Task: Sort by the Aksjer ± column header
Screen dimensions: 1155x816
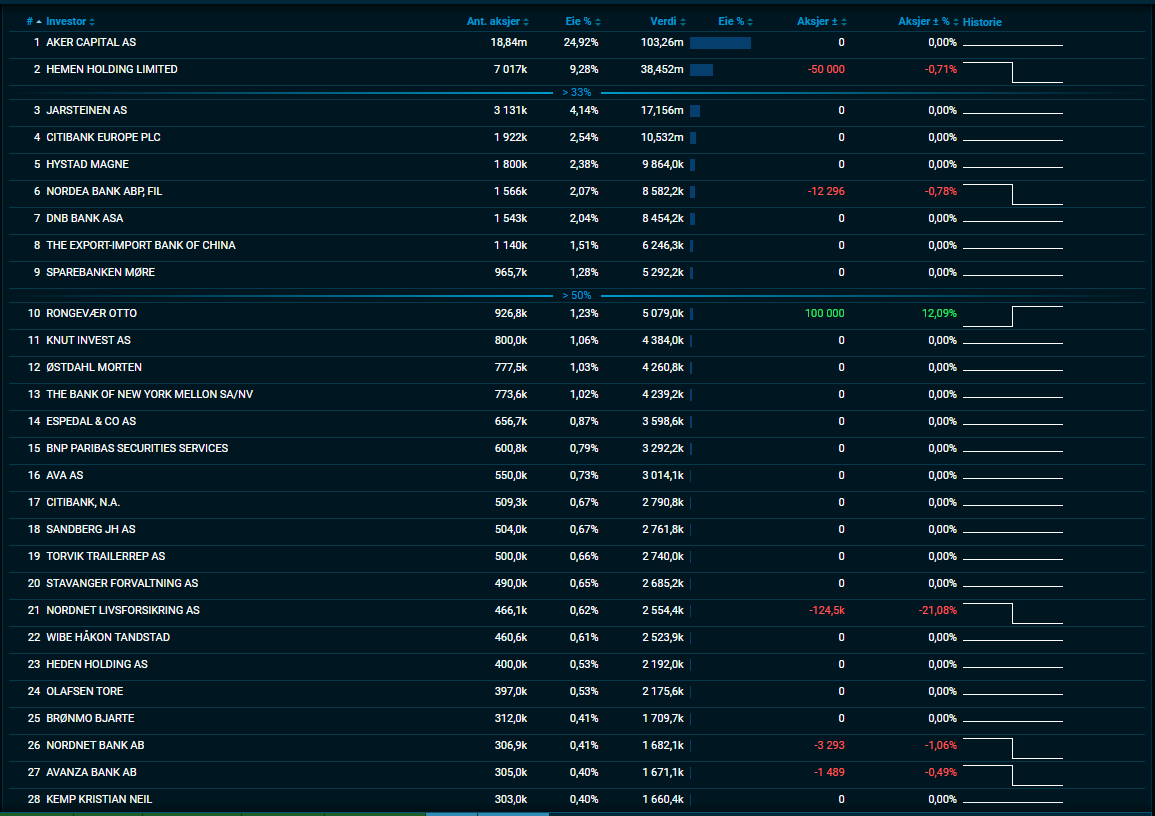Action: (x=821, y=21)
